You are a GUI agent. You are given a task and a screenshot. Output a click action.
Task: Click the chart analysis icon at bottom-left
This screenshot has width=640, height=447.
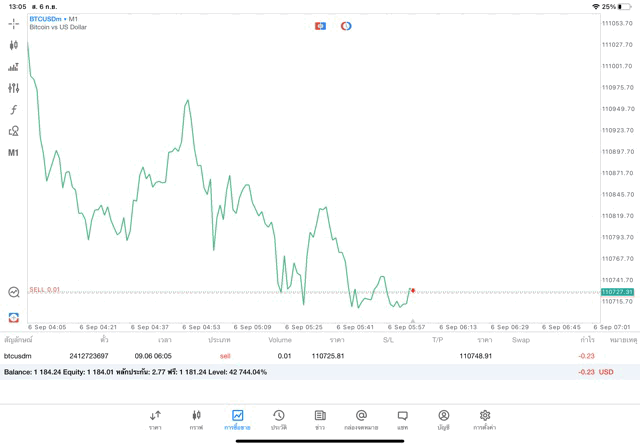[x=13, y=292]
